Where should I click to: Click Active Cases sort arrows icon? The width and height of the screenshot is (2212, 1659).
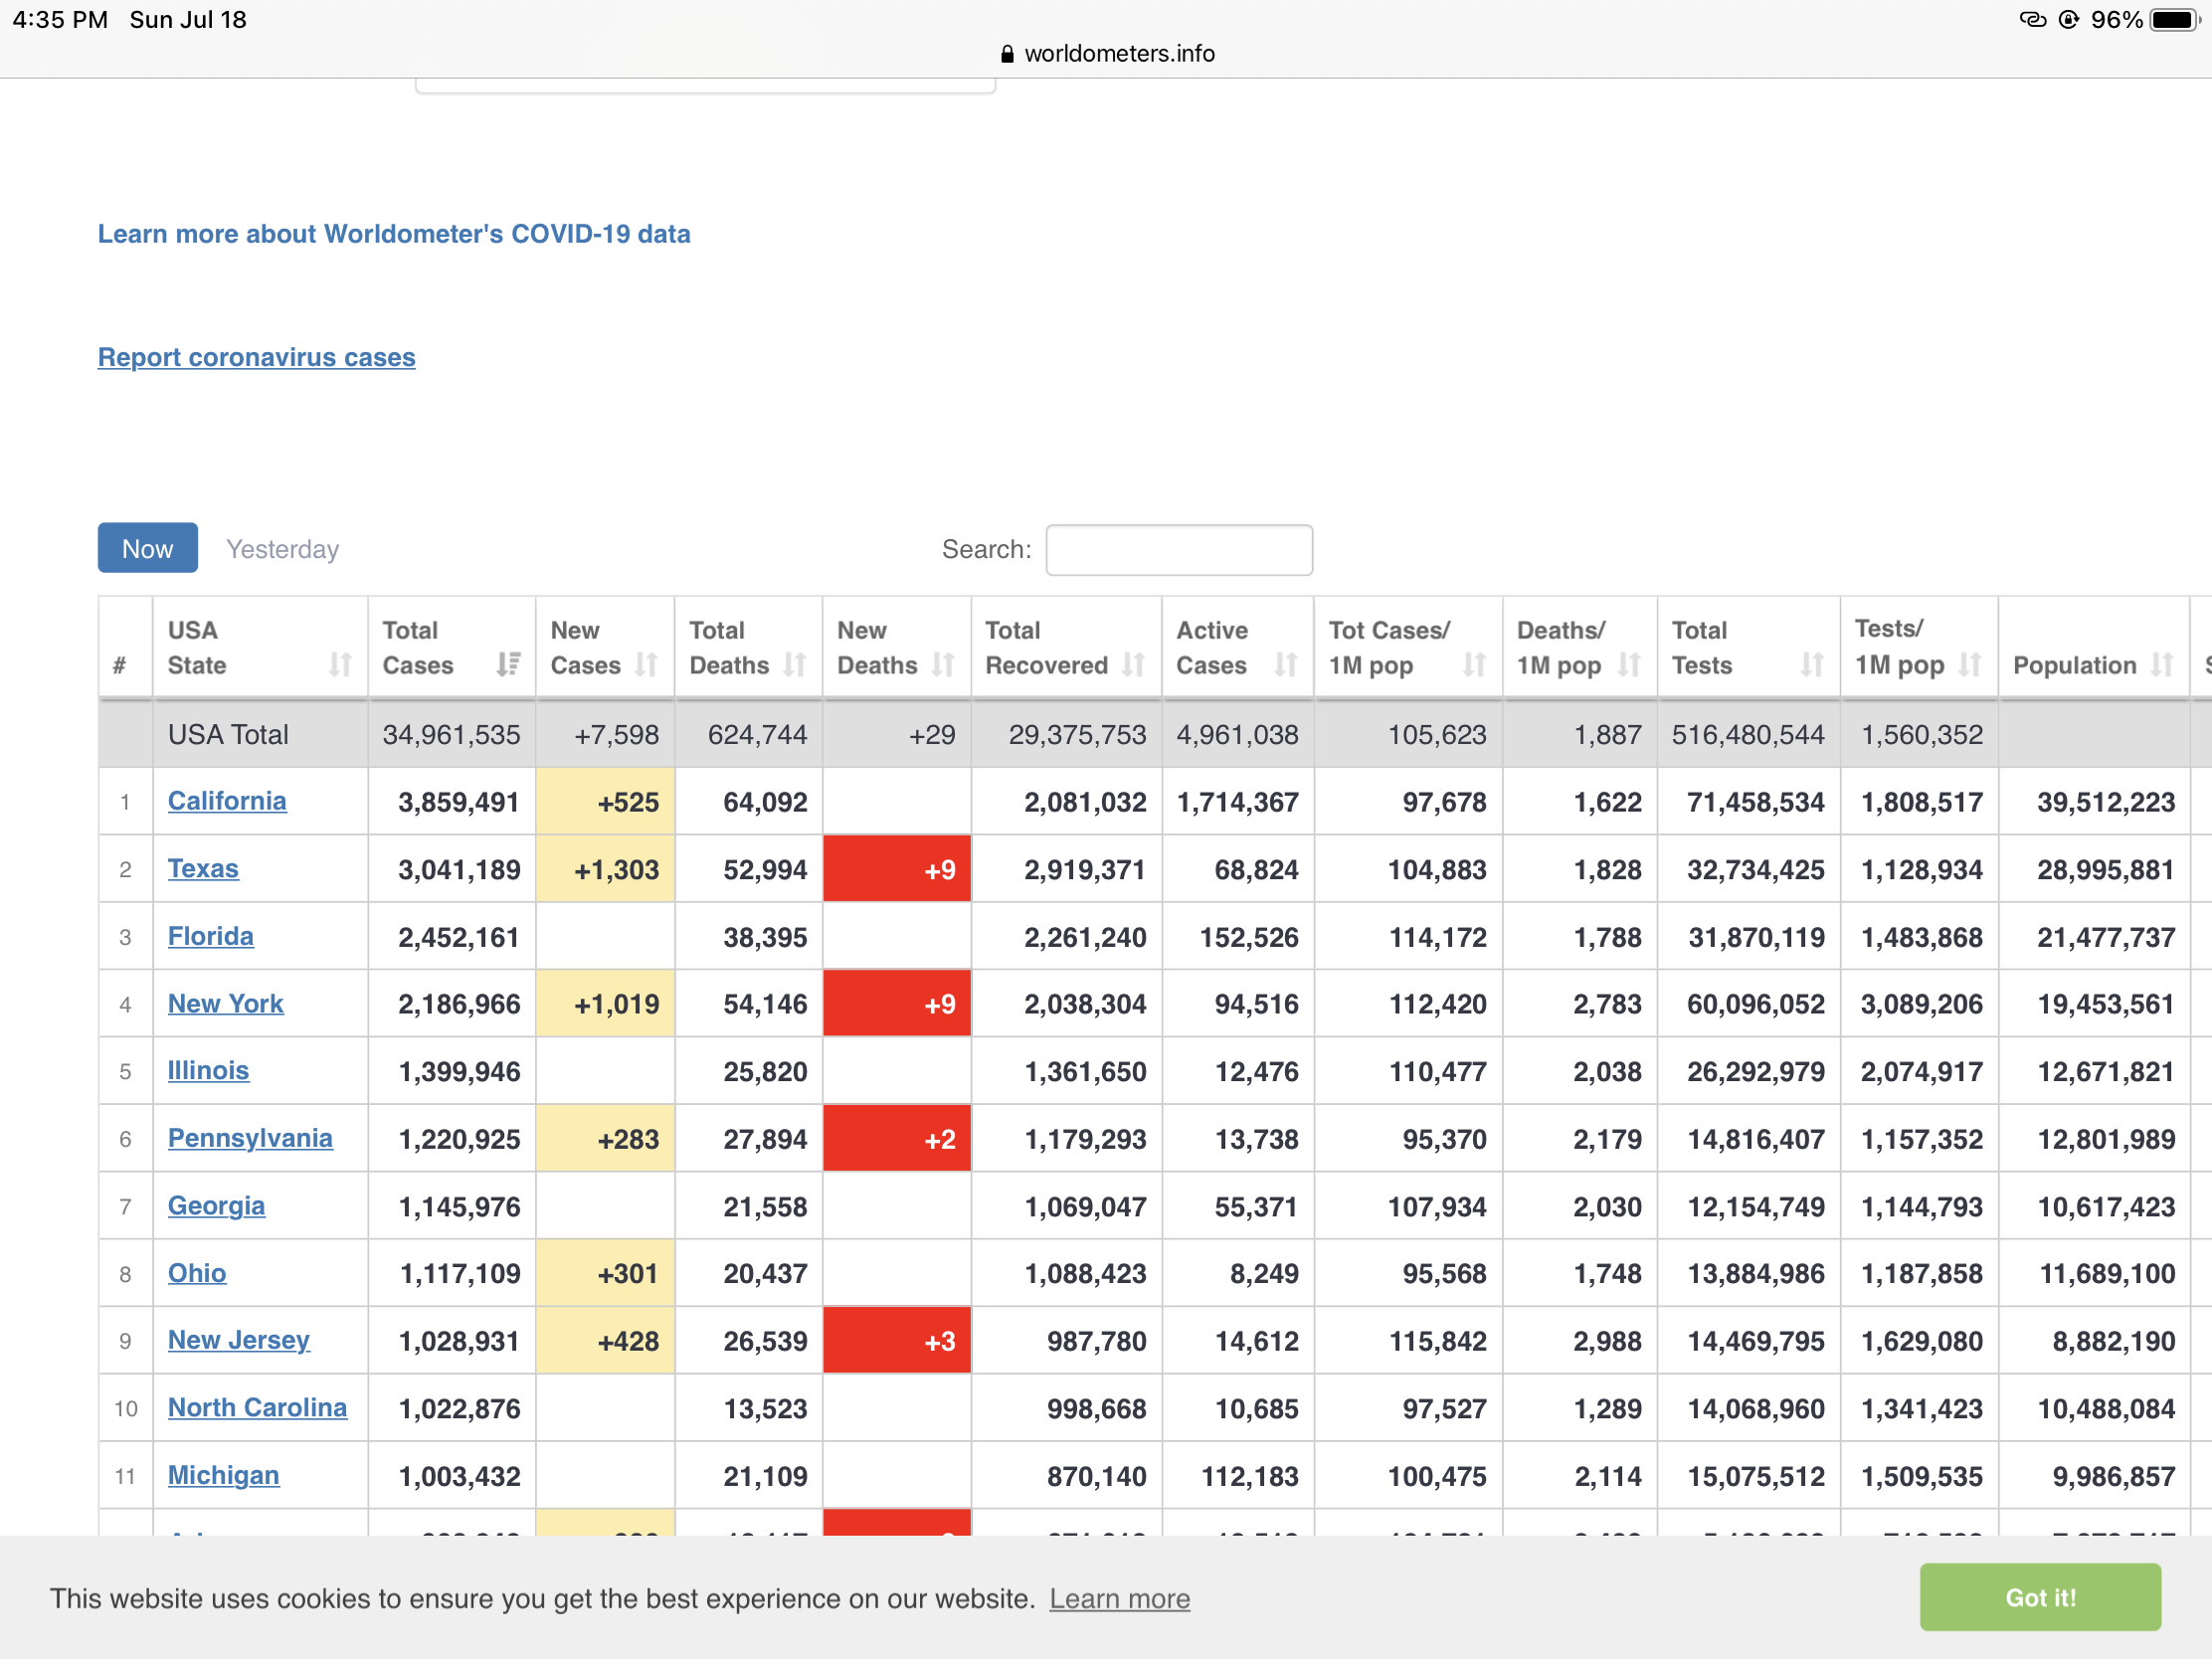point(1285,665)
